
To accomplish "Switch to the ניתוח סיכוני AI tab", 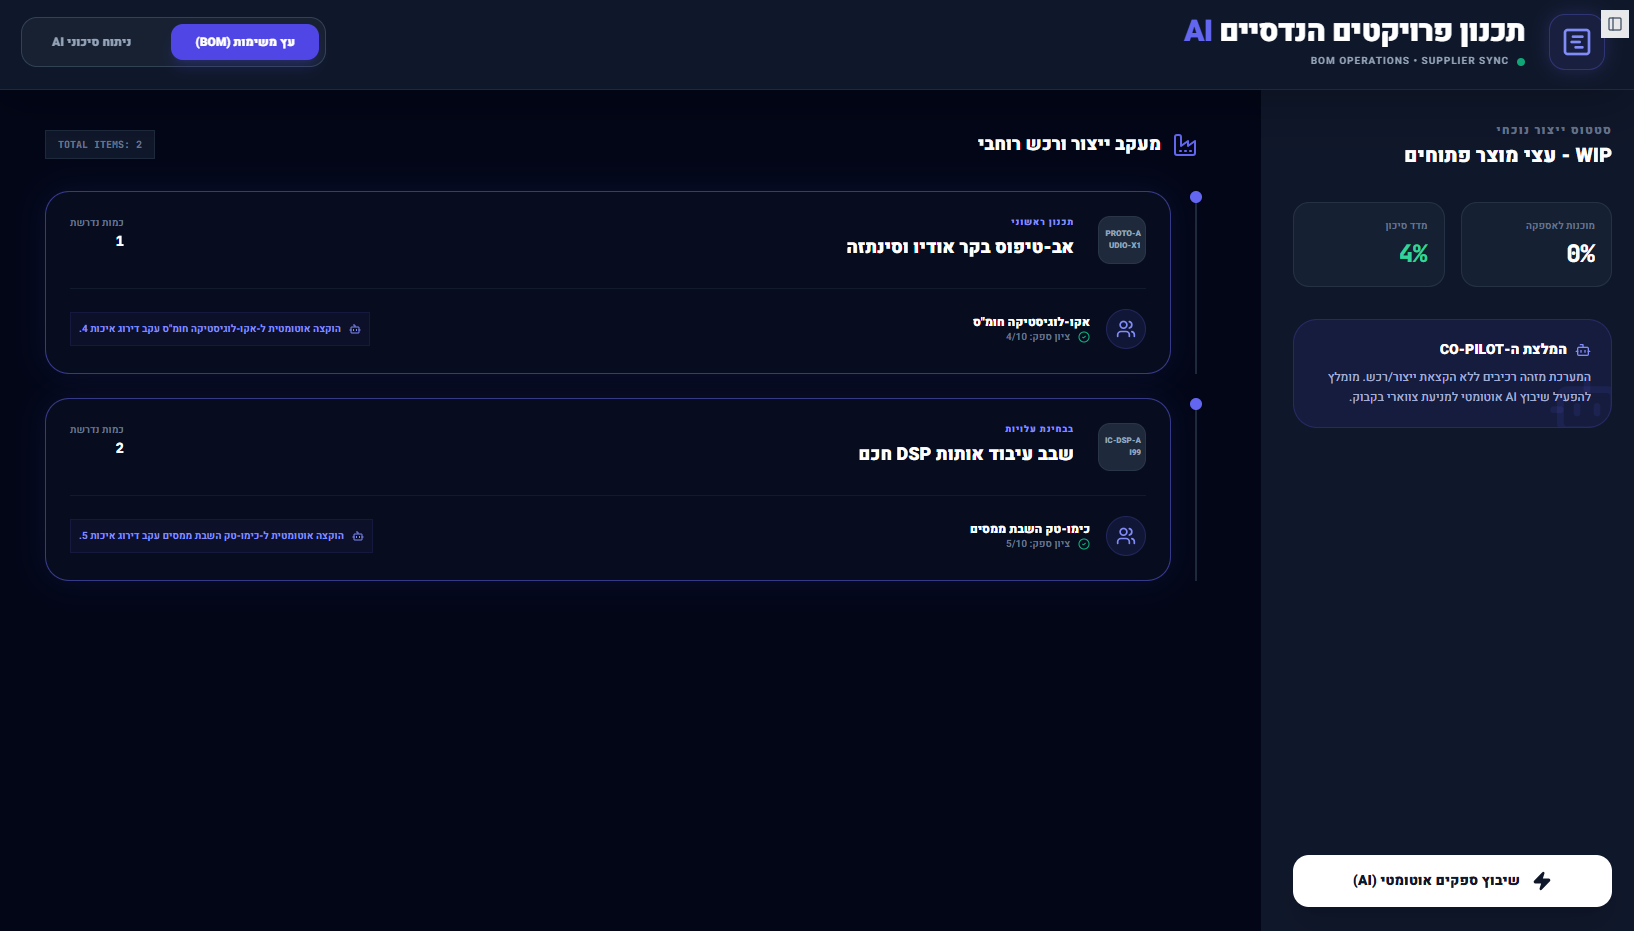I will [92, 42].
